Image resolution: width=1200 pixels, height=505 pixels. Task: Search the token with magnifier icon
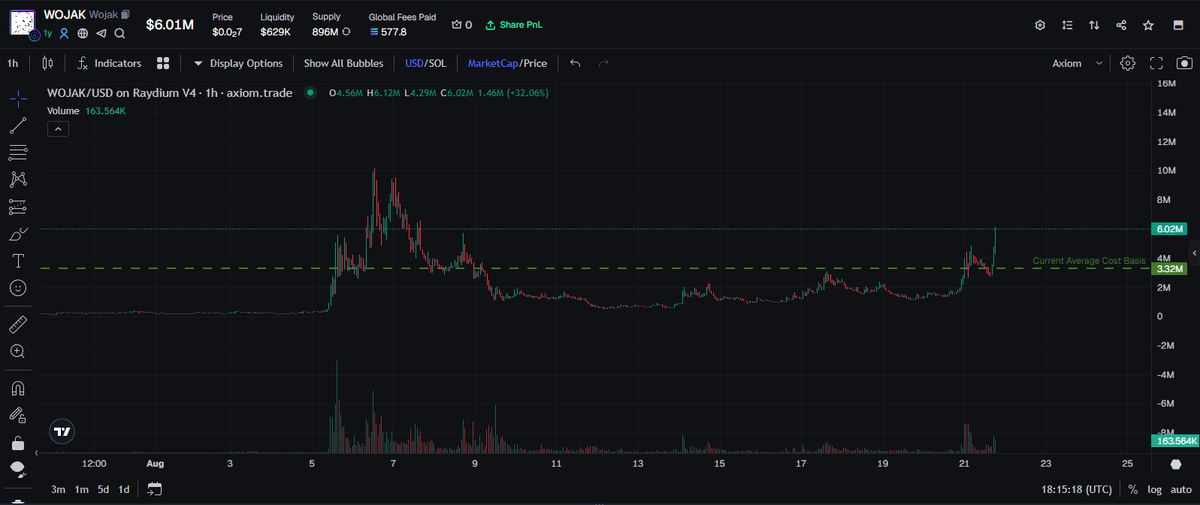point(120,33)
